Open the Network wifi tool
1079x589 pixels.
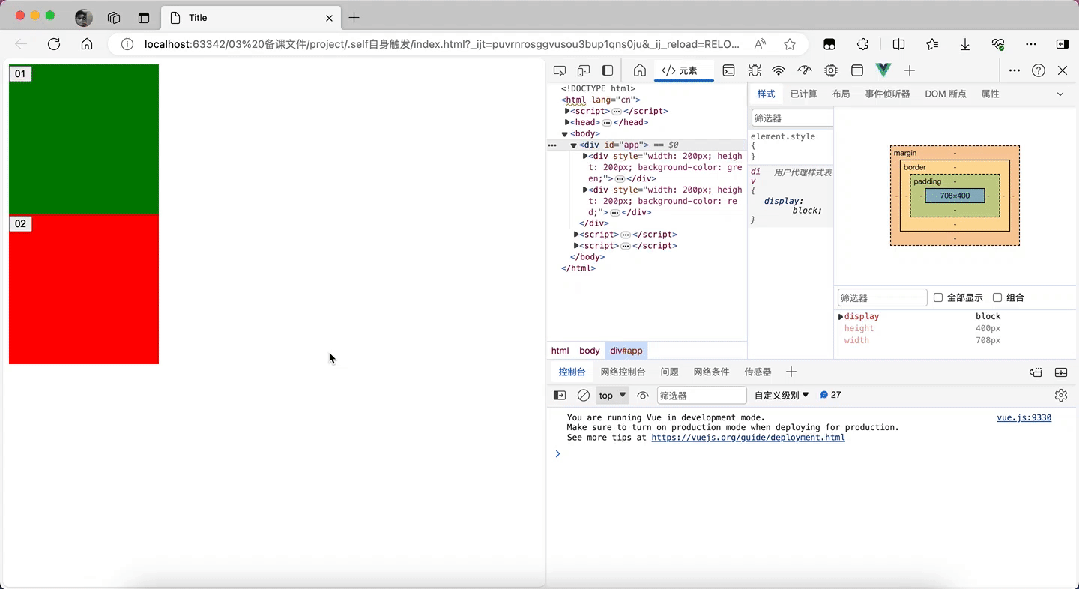click(778, 70)
